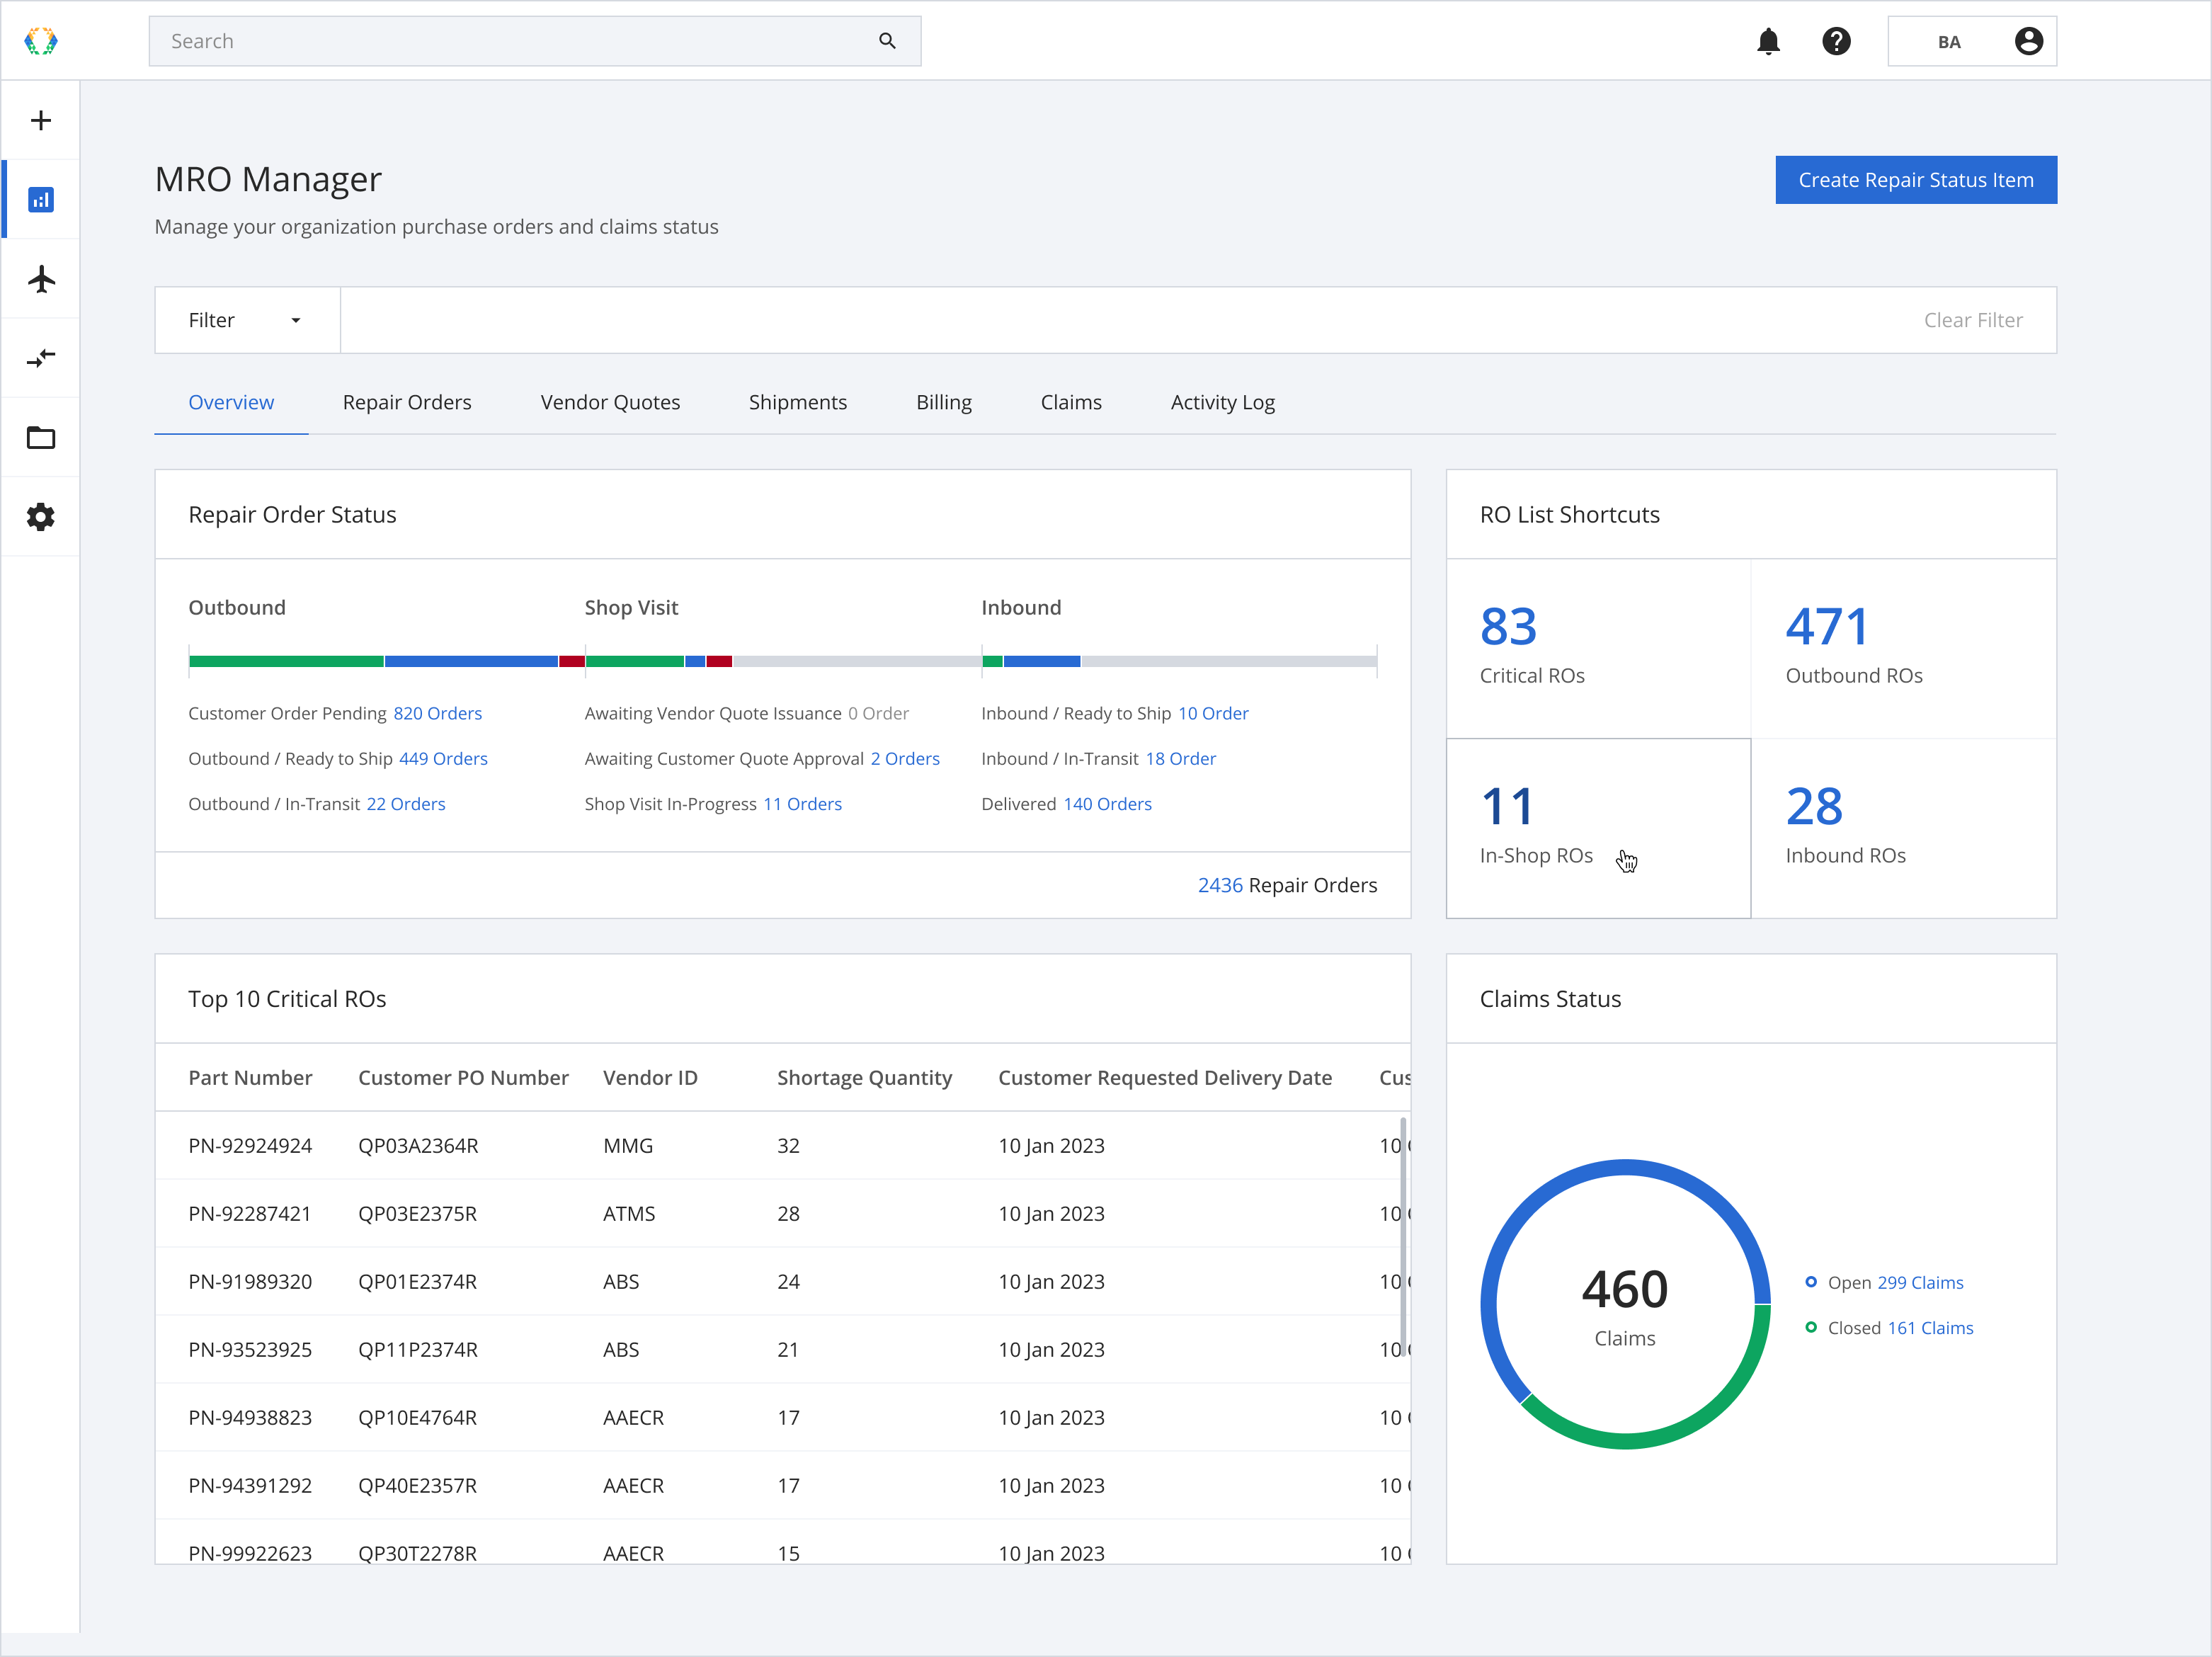This screenshot has height=1657, width=2212.
Task: Select part number PN-93523925
Action: point(250,1350)
